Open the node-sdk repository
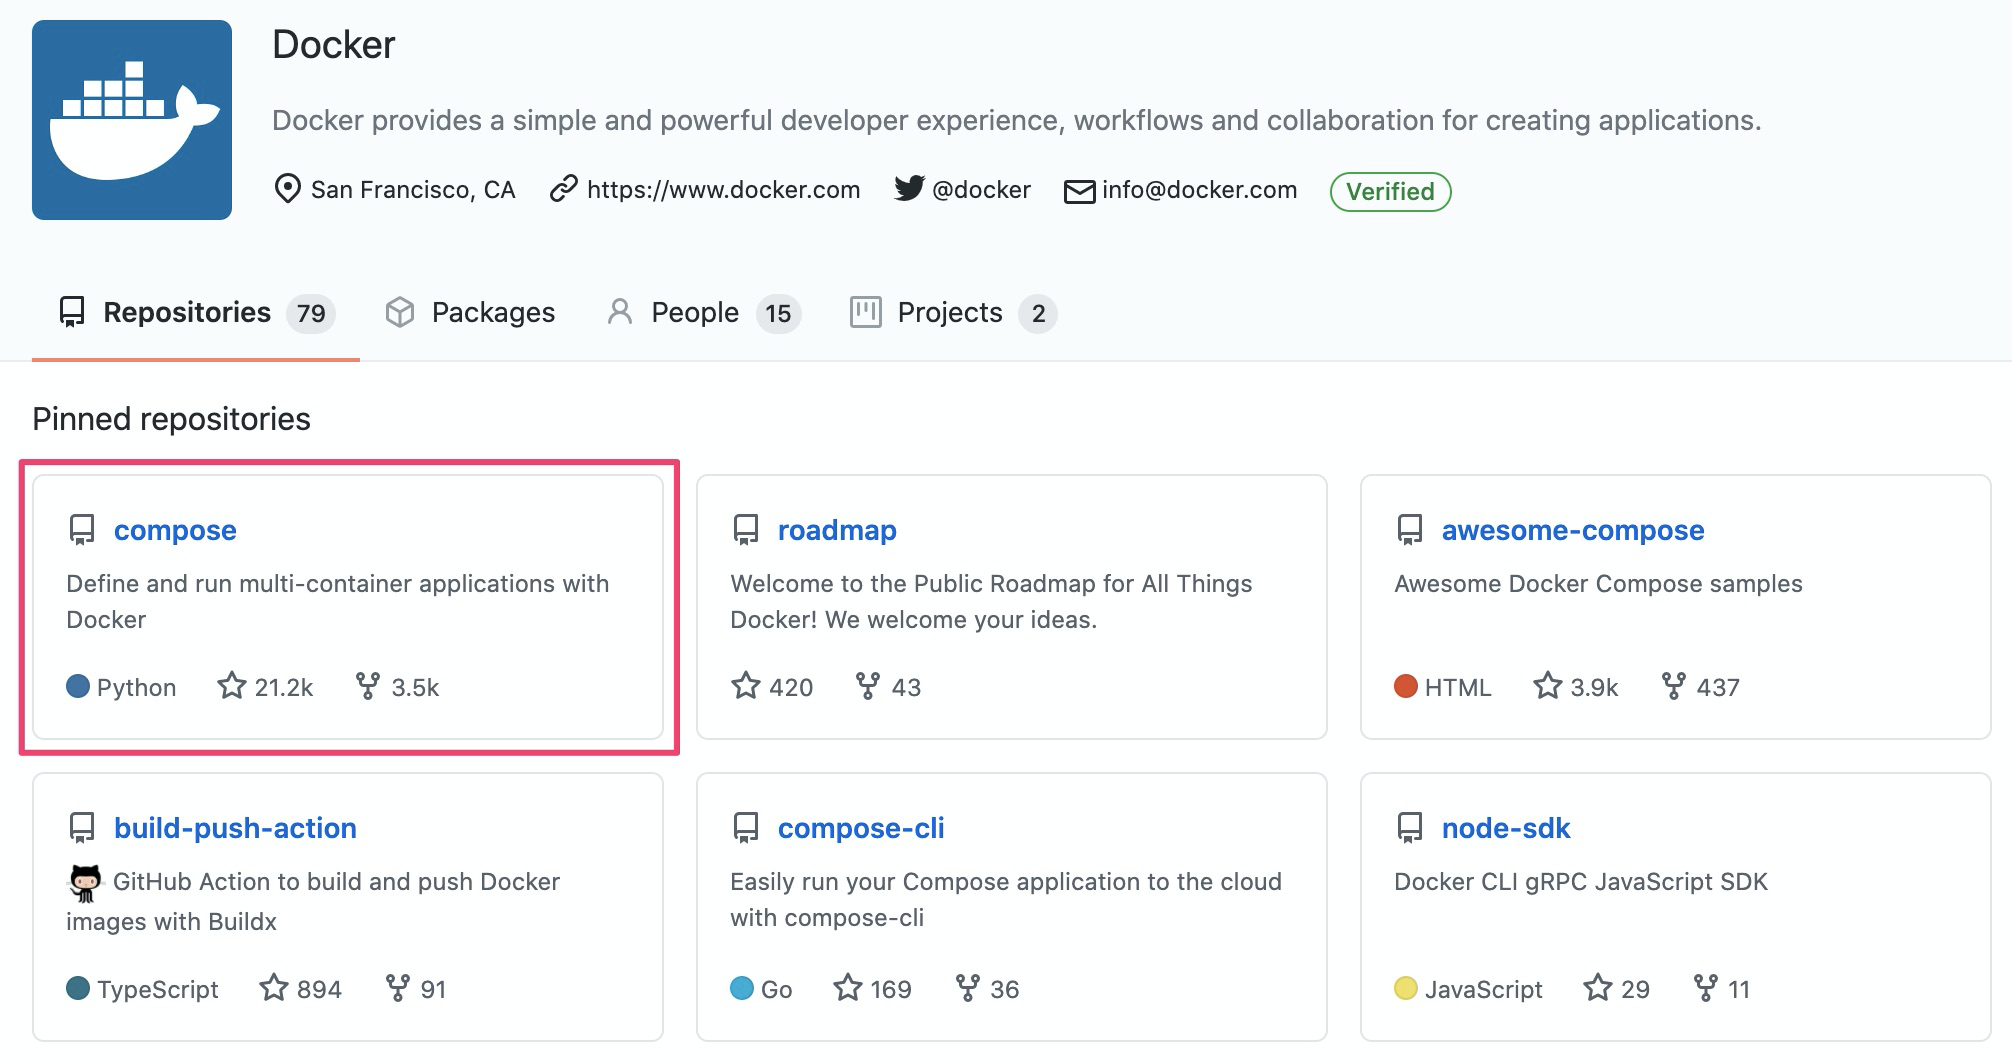This screenshot has height=1064, width=2012. tap(1506, 828)
